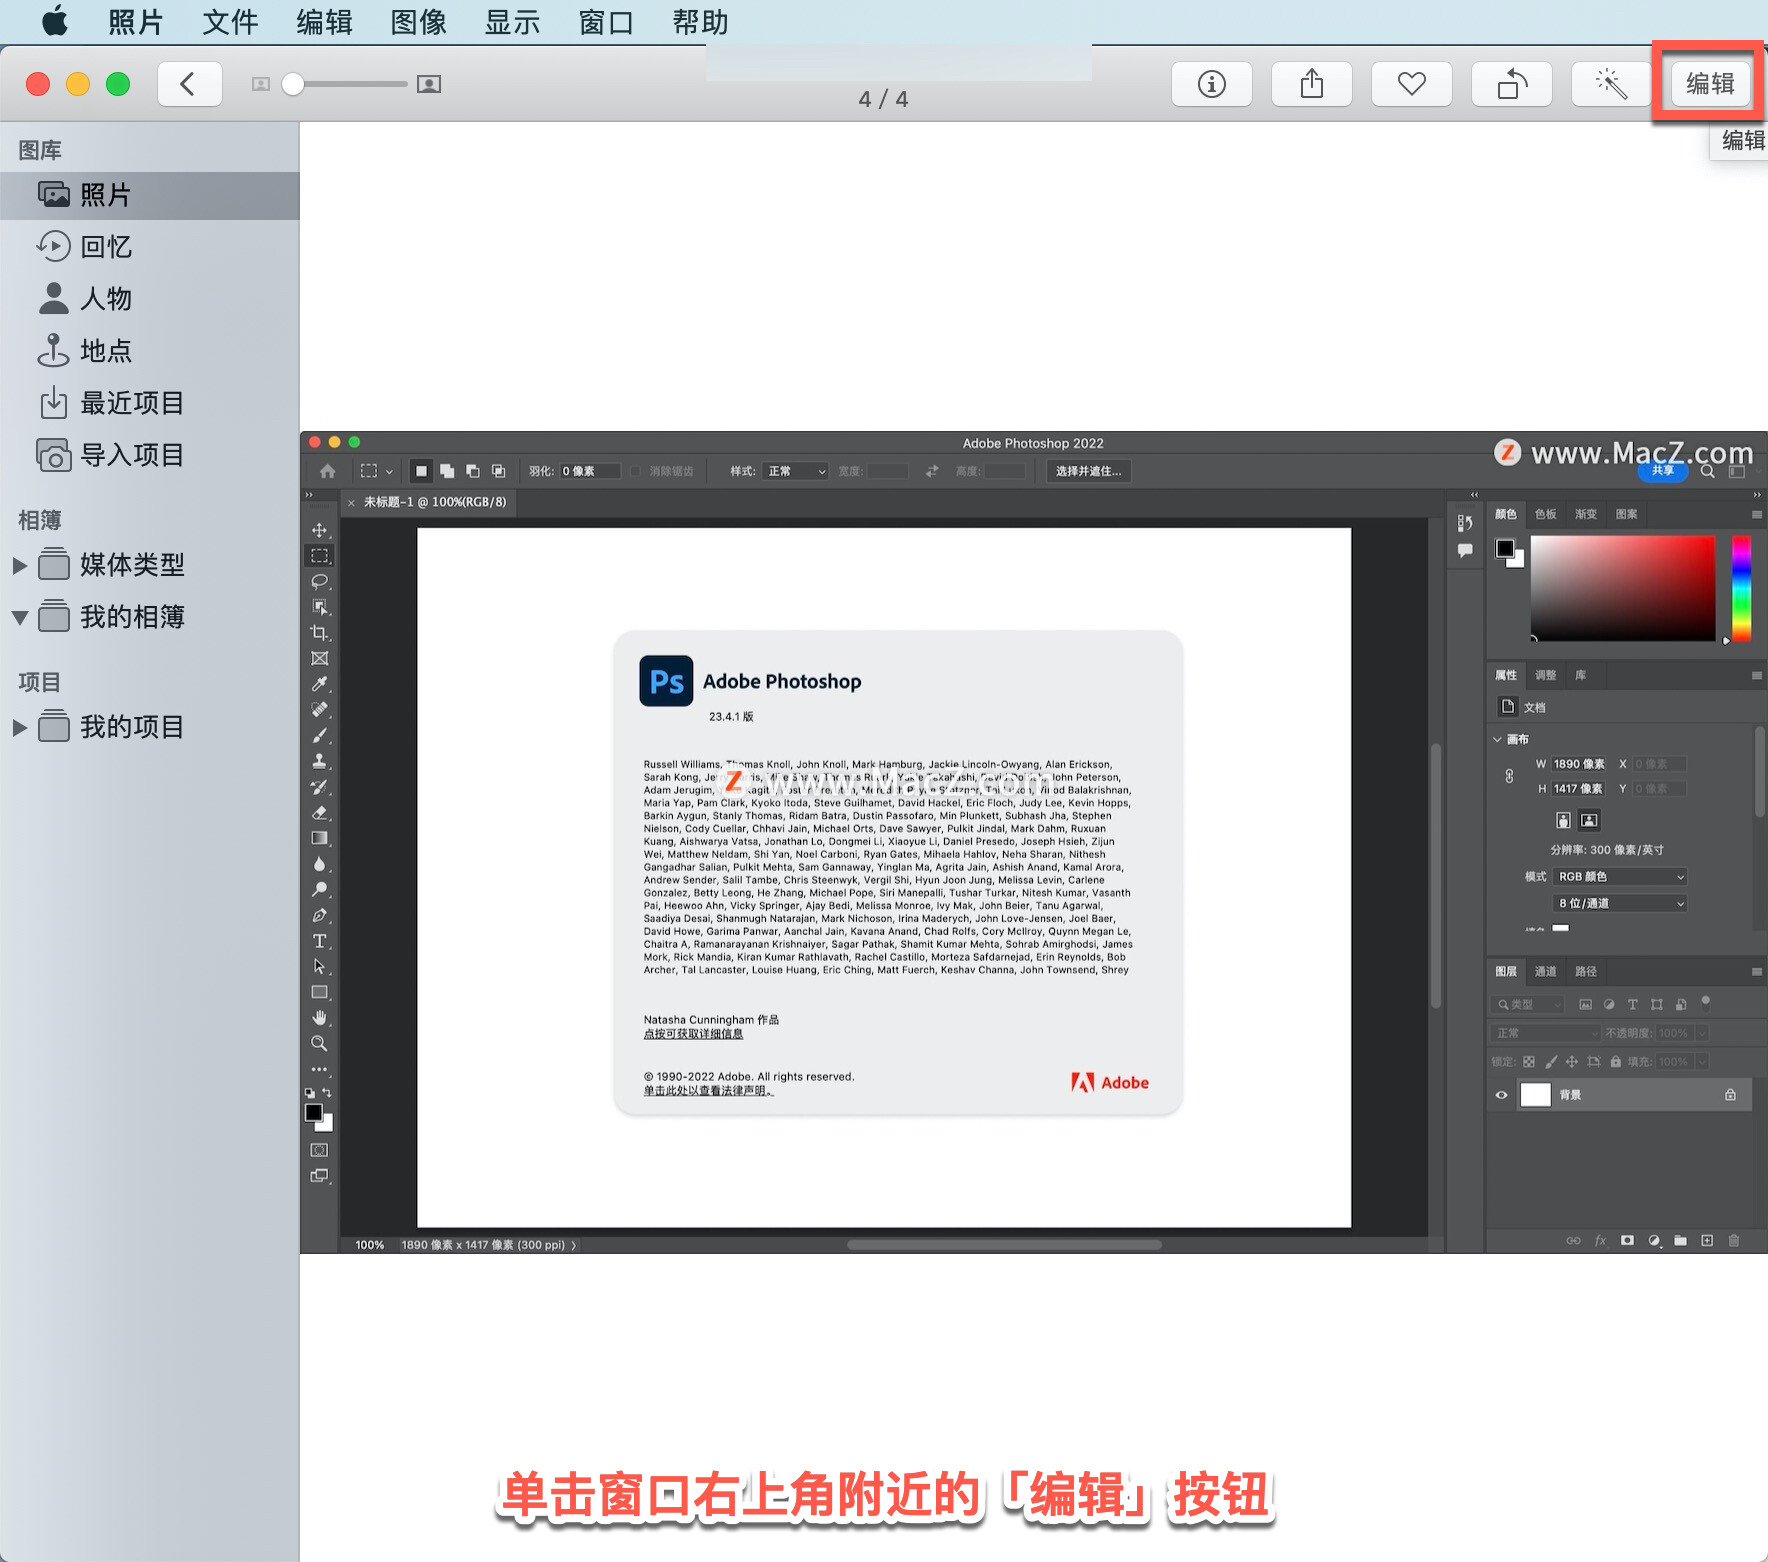Open the 显示 menu
Image resolution: width=1768 pixels, height=1562 pixels.
coord(512,21)
